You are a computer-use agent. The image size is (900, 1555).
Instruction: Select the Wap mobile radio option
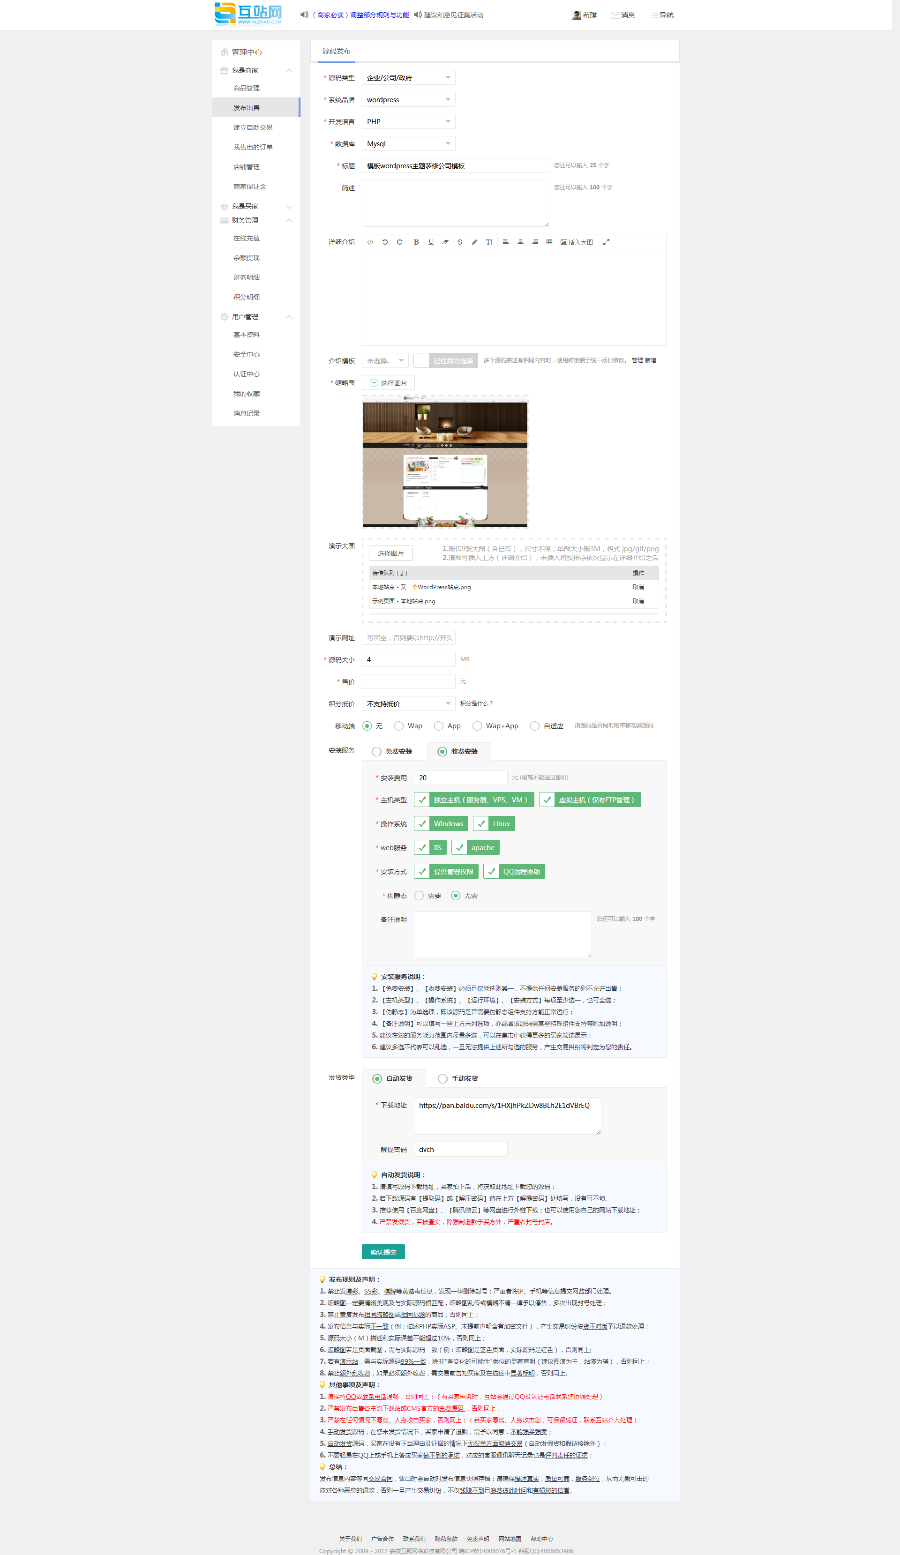coord(399,726)
